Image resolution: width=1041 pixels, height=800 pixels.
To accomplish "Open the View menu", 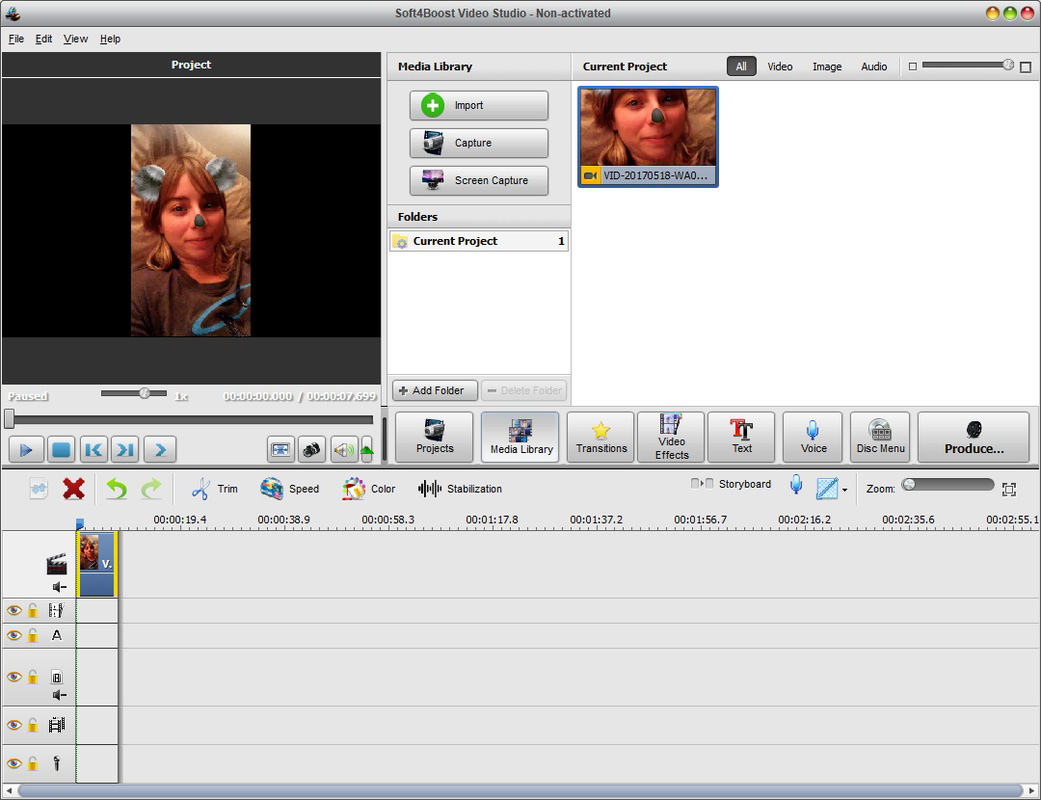I will 75,39.
